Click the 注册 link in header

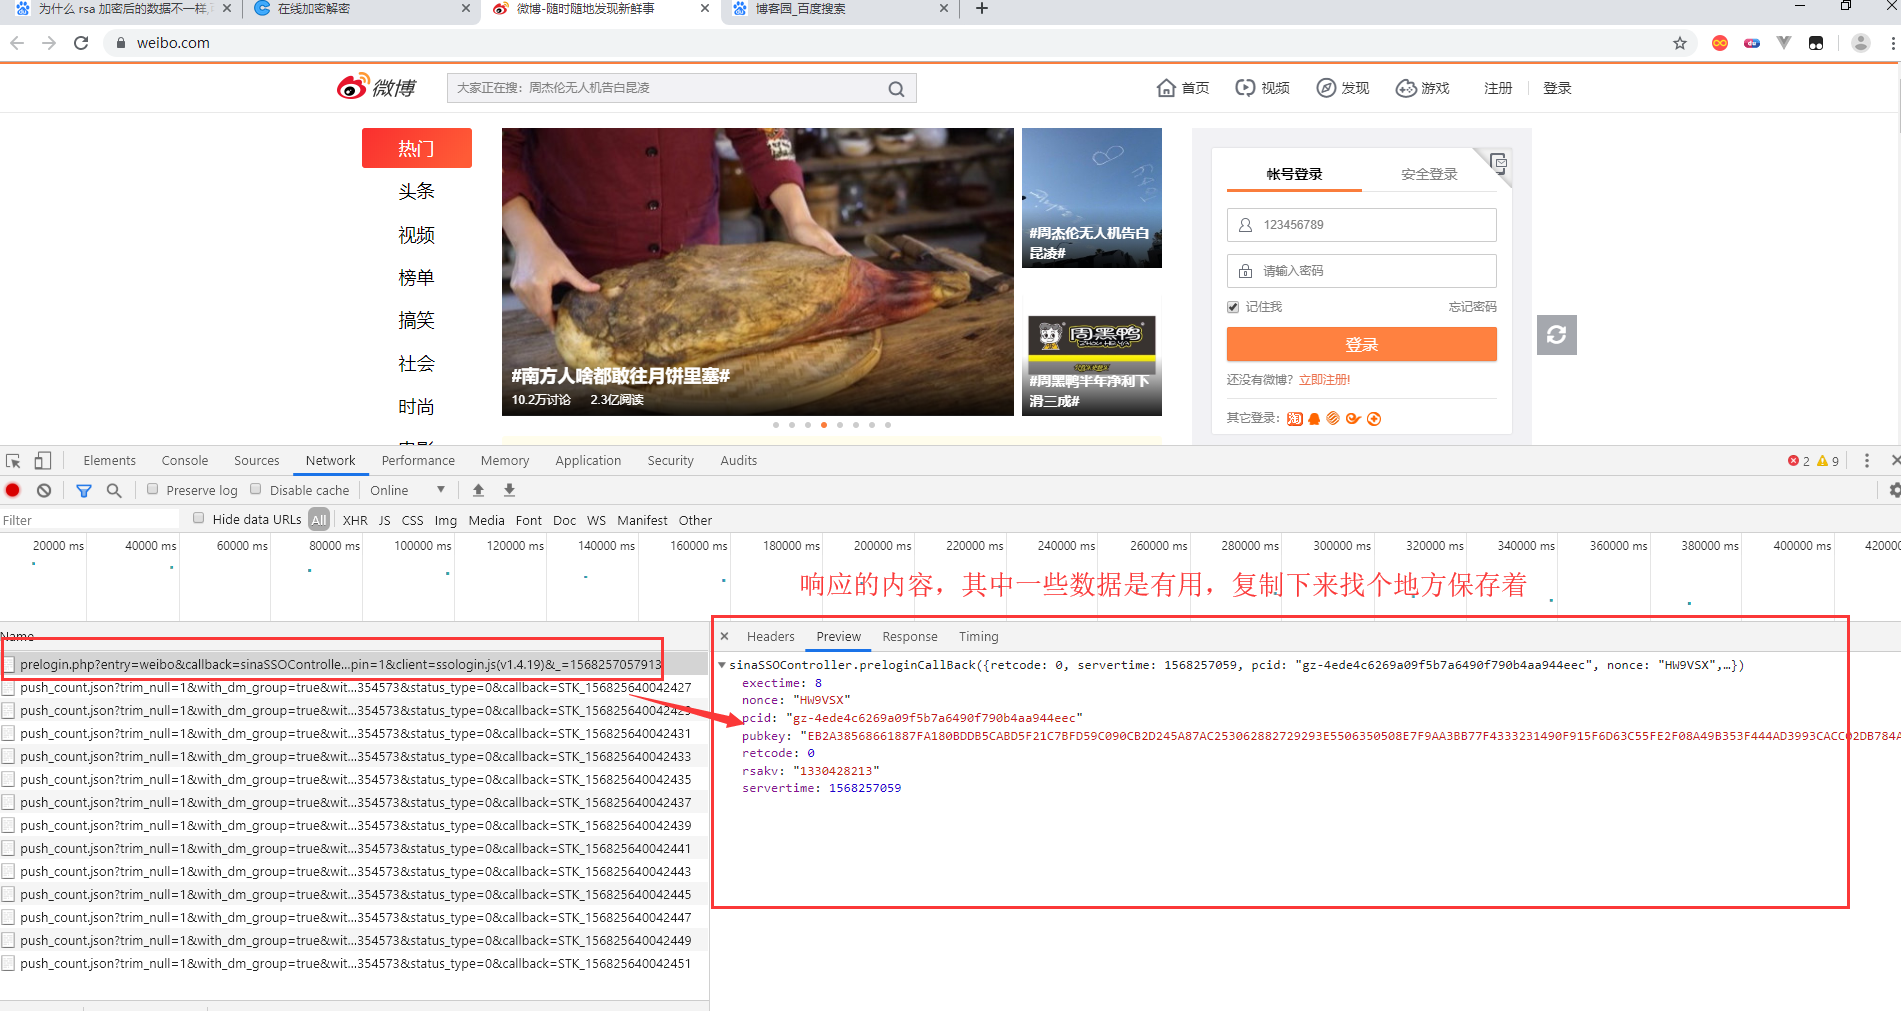tap(1498, 88)
